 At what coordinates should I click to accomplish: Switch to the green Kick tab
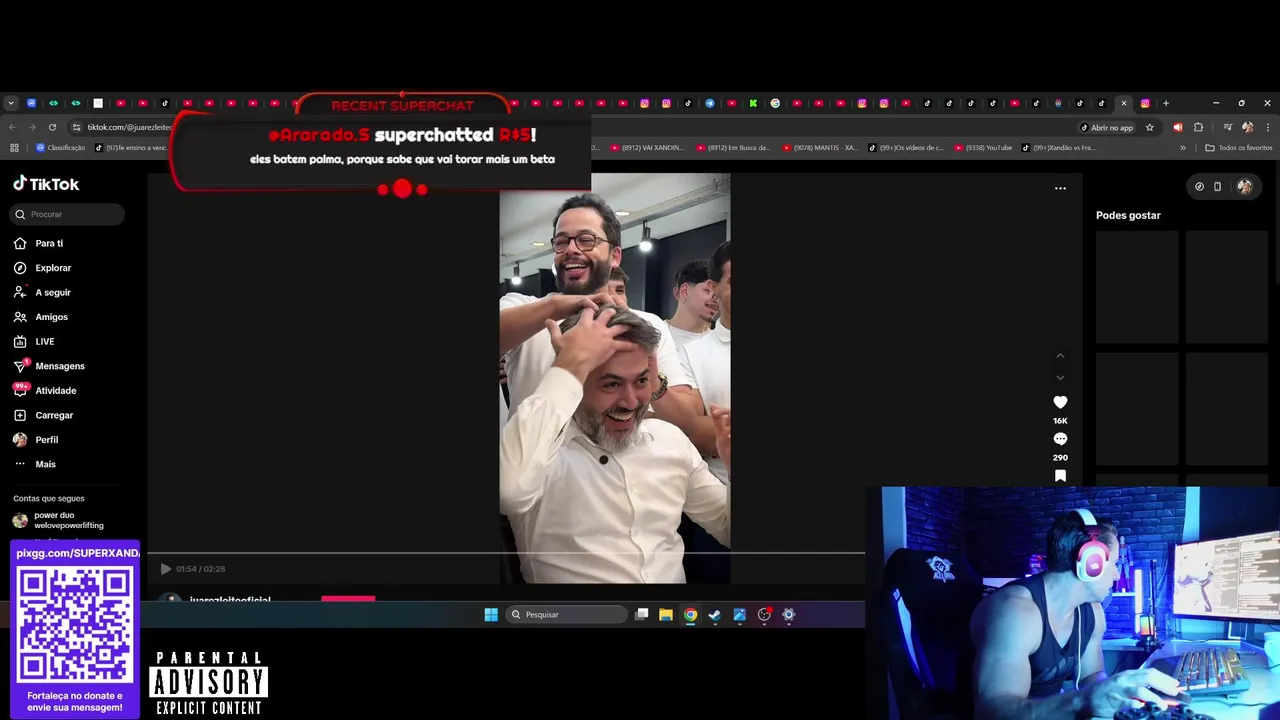(x=753, y=103)
